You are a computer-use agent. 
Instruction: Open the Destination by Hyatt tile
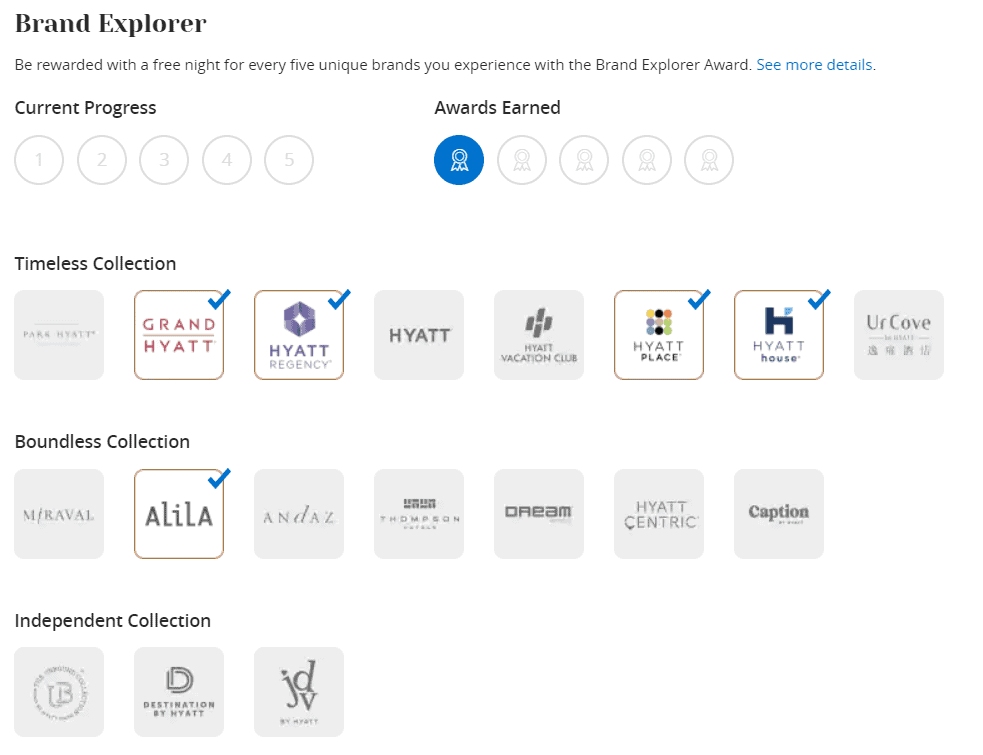pyautogui.click(x=179, y=692)
